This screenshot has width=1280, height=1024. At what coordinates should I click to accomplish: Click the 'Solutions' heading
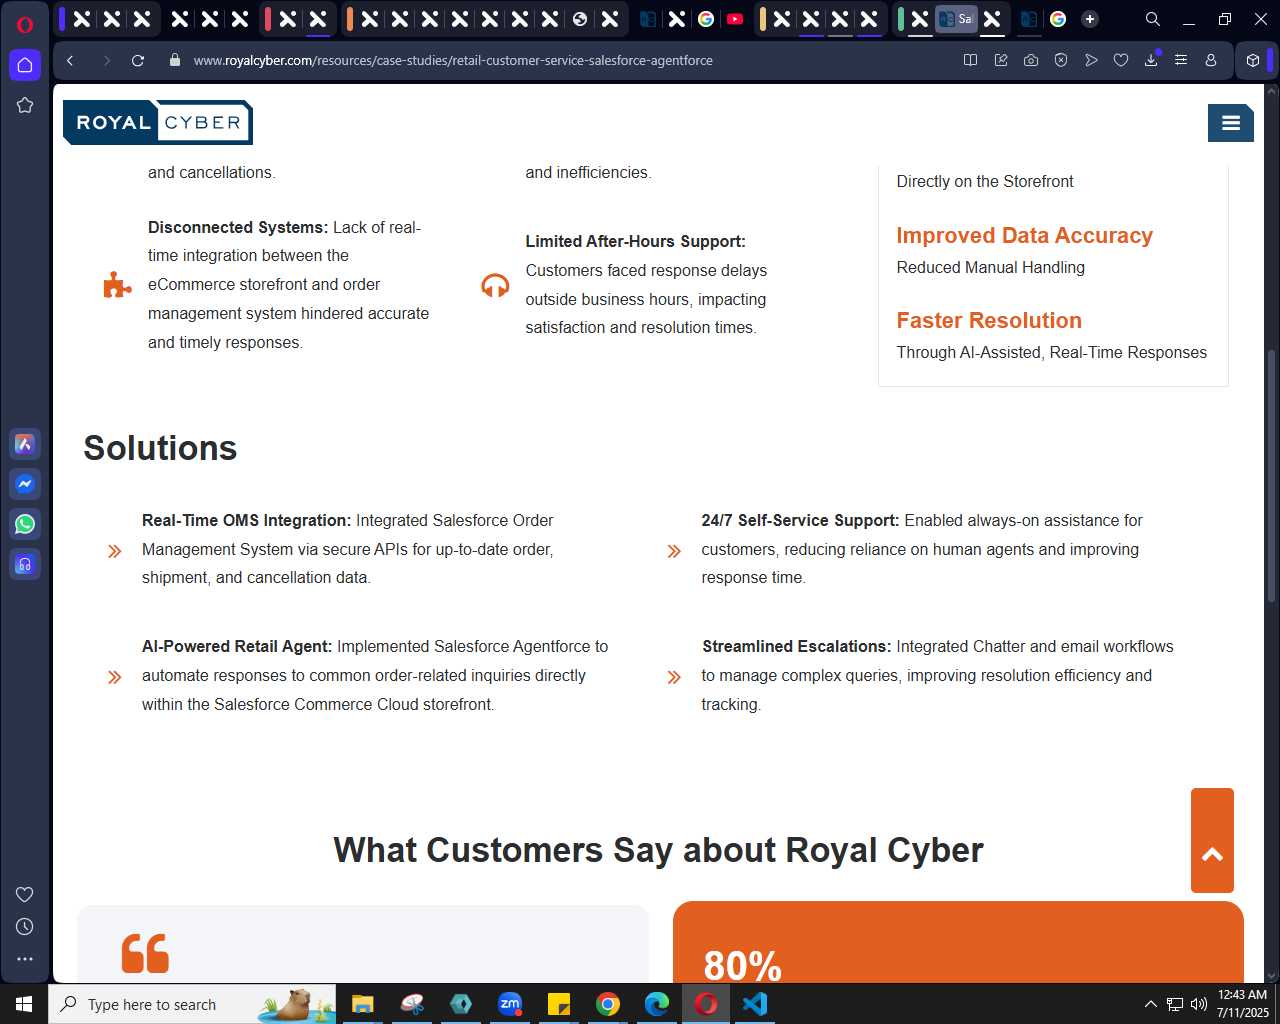click(x=160, y=448)
